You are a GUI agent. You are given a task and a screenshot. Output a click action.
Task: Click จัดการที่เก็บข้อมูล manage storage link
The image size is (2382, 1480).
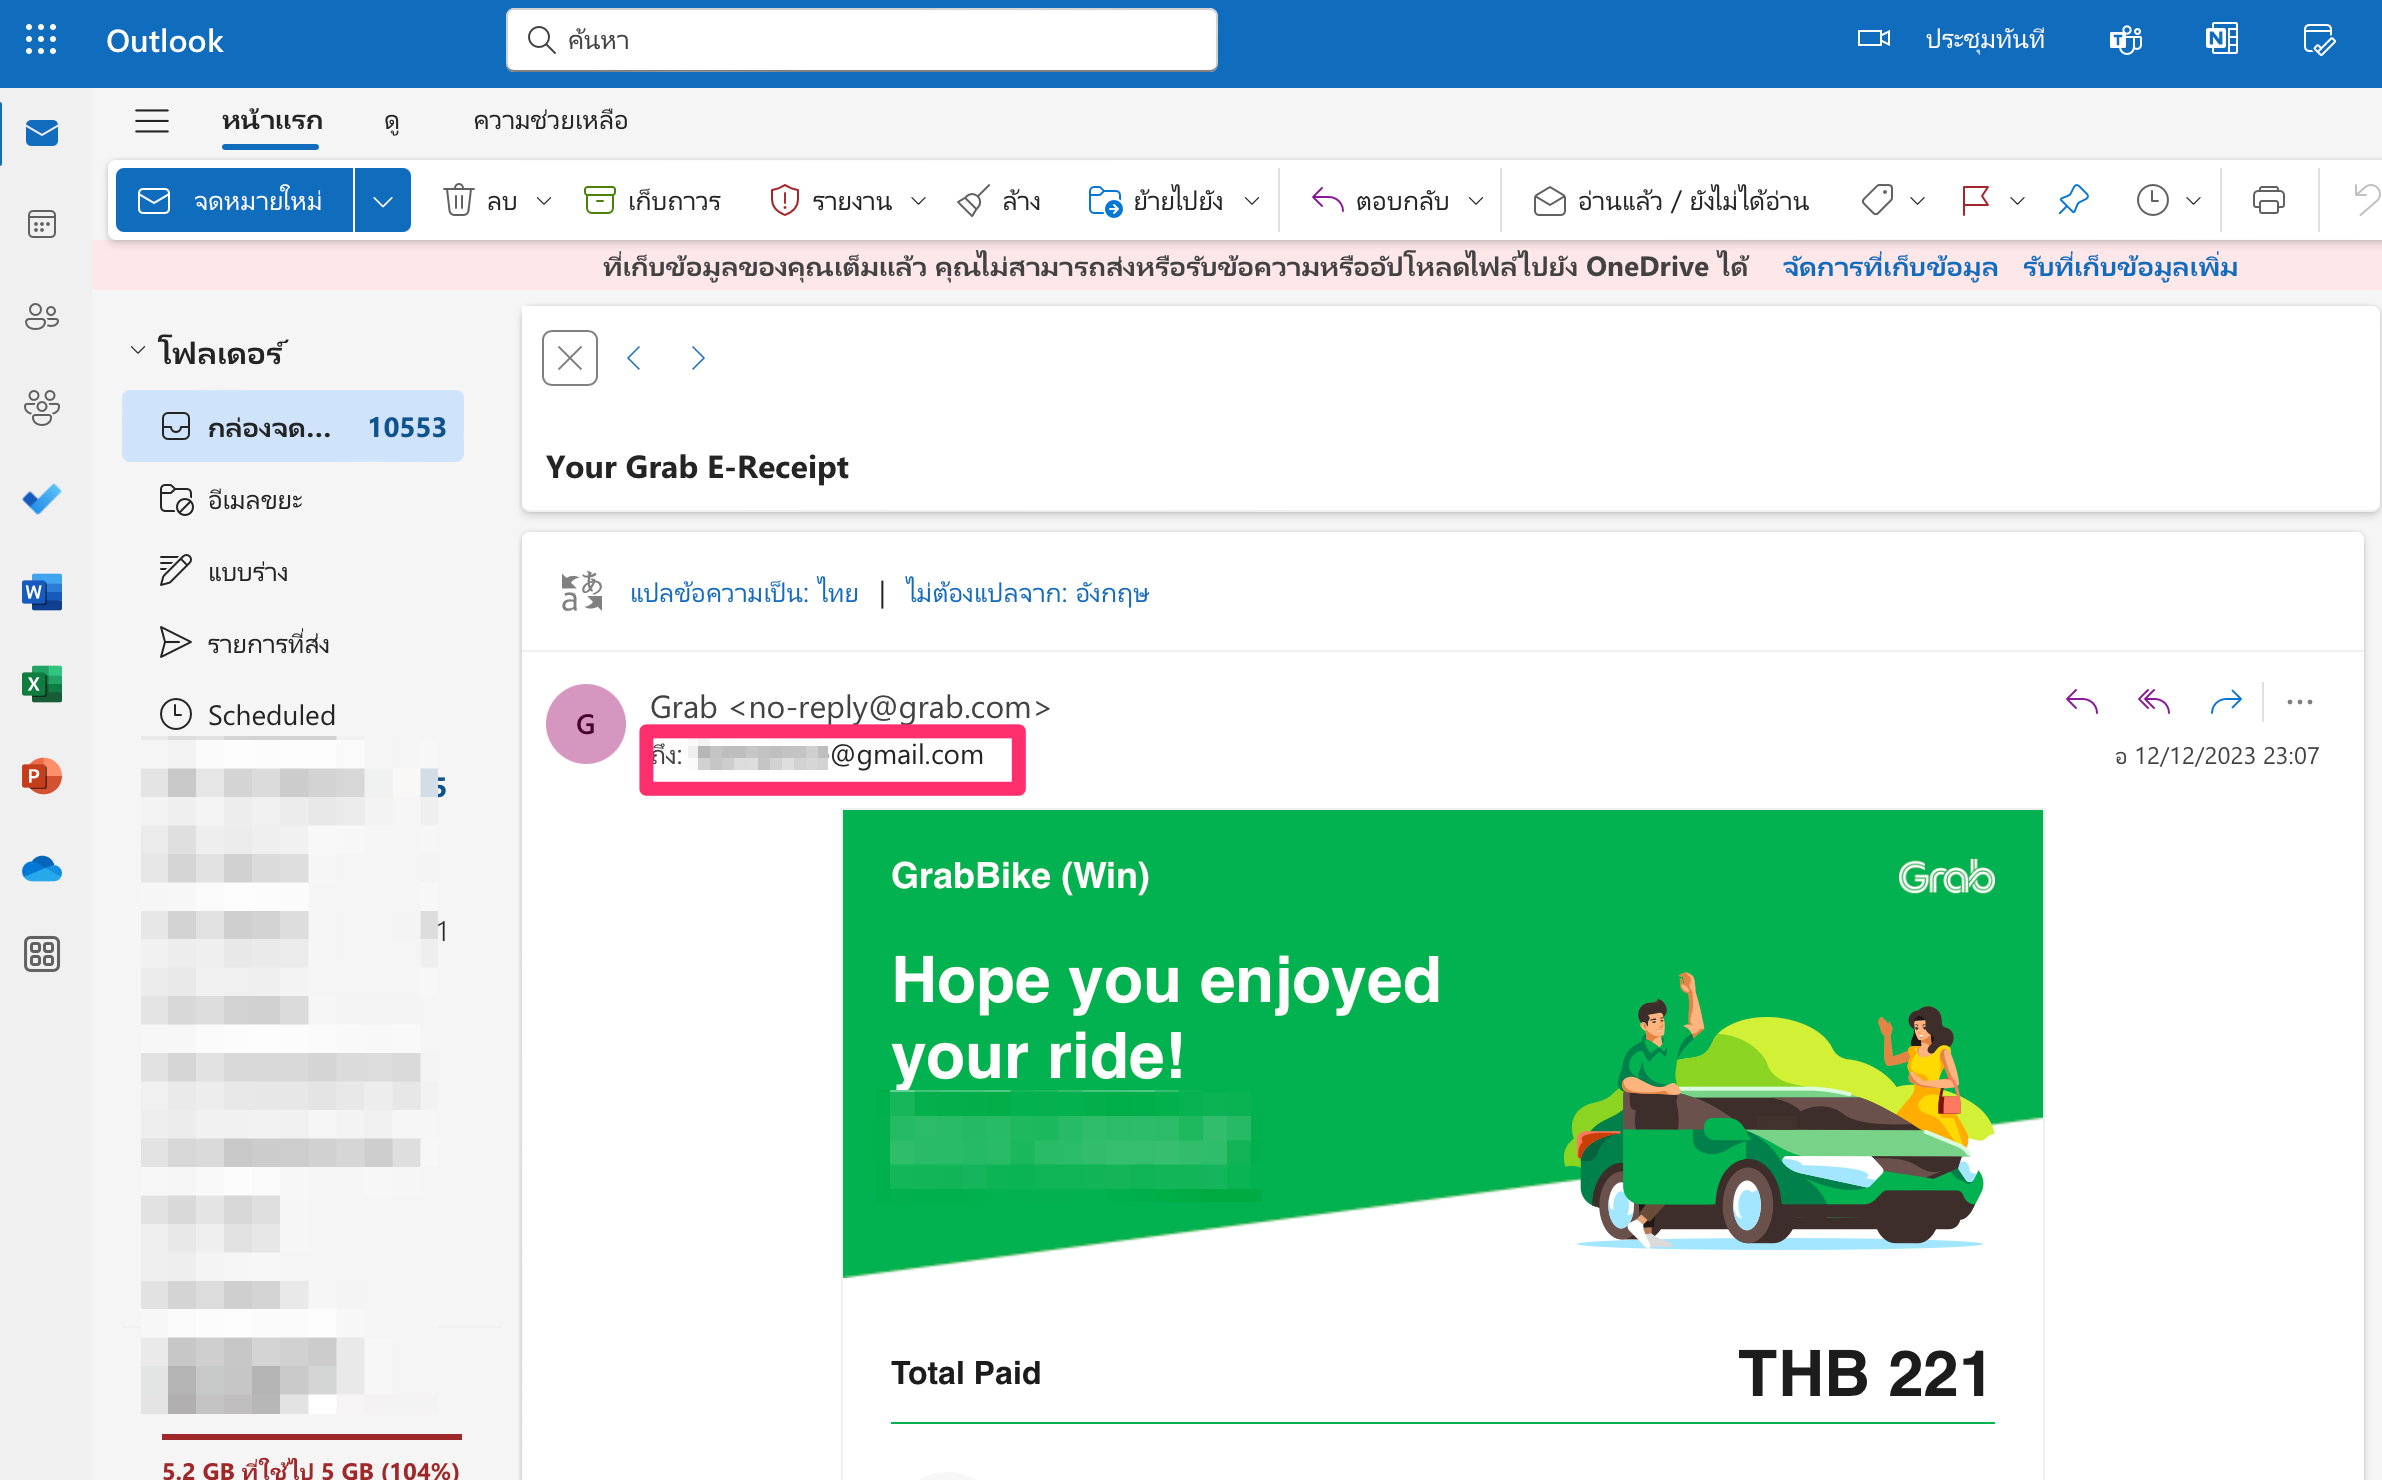[x=1889, y=267]
